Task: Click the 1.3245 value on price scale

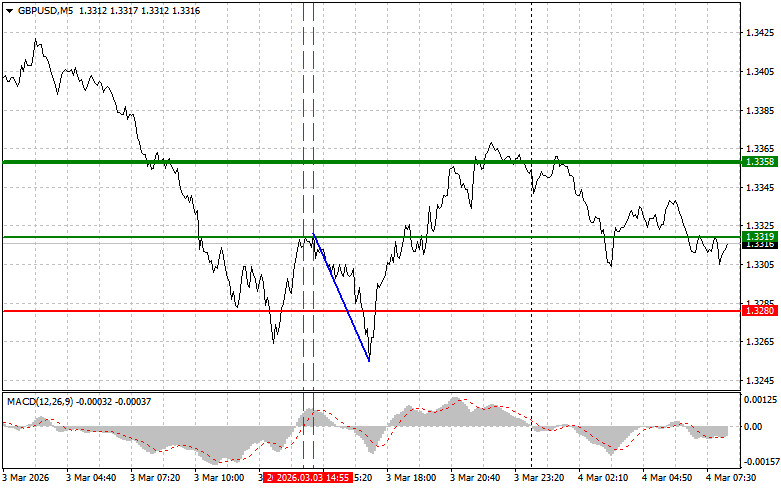Action: [755, 380]
